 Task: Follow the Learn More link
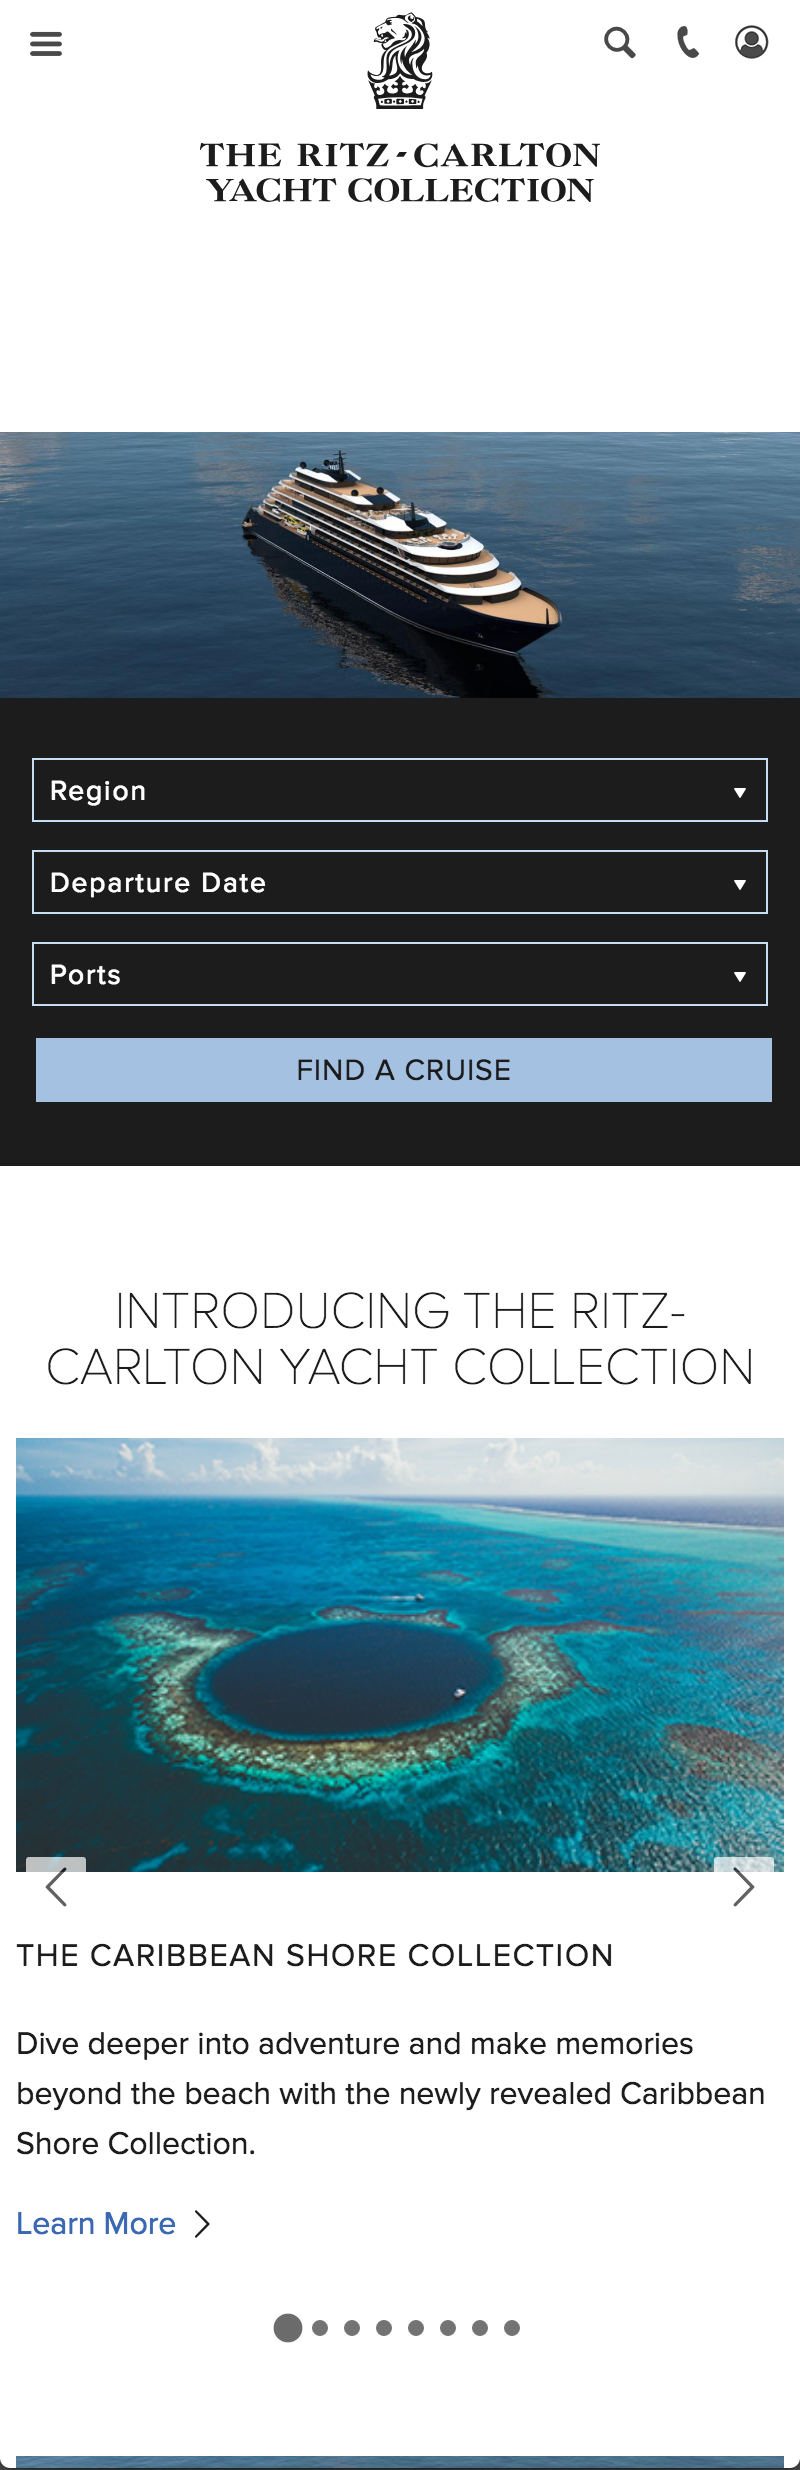tap(96, 2223)
